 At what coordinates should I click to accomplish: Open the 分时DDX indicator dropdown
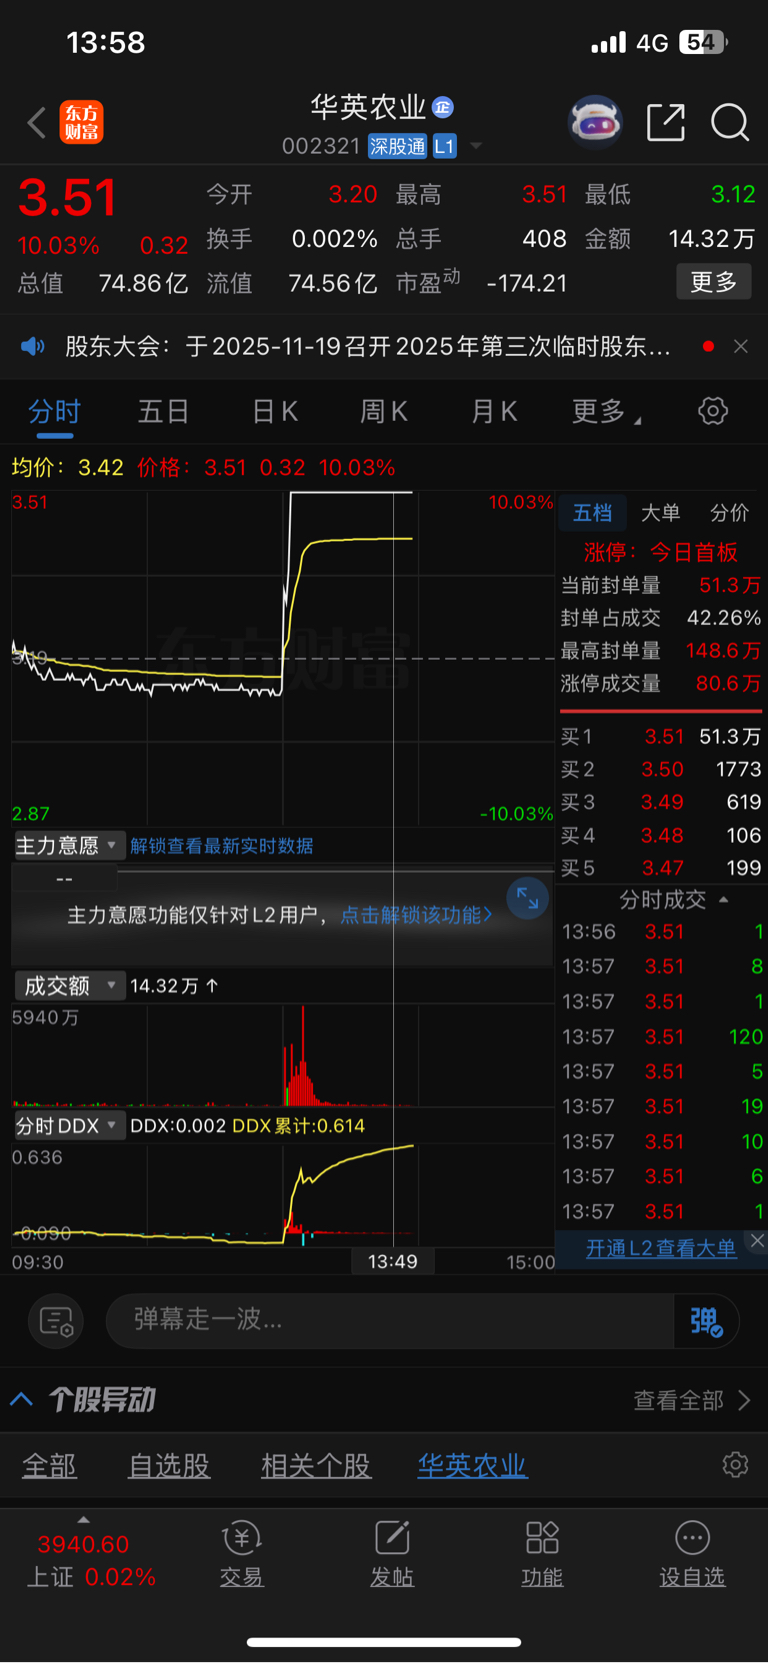pos(69,1126)
